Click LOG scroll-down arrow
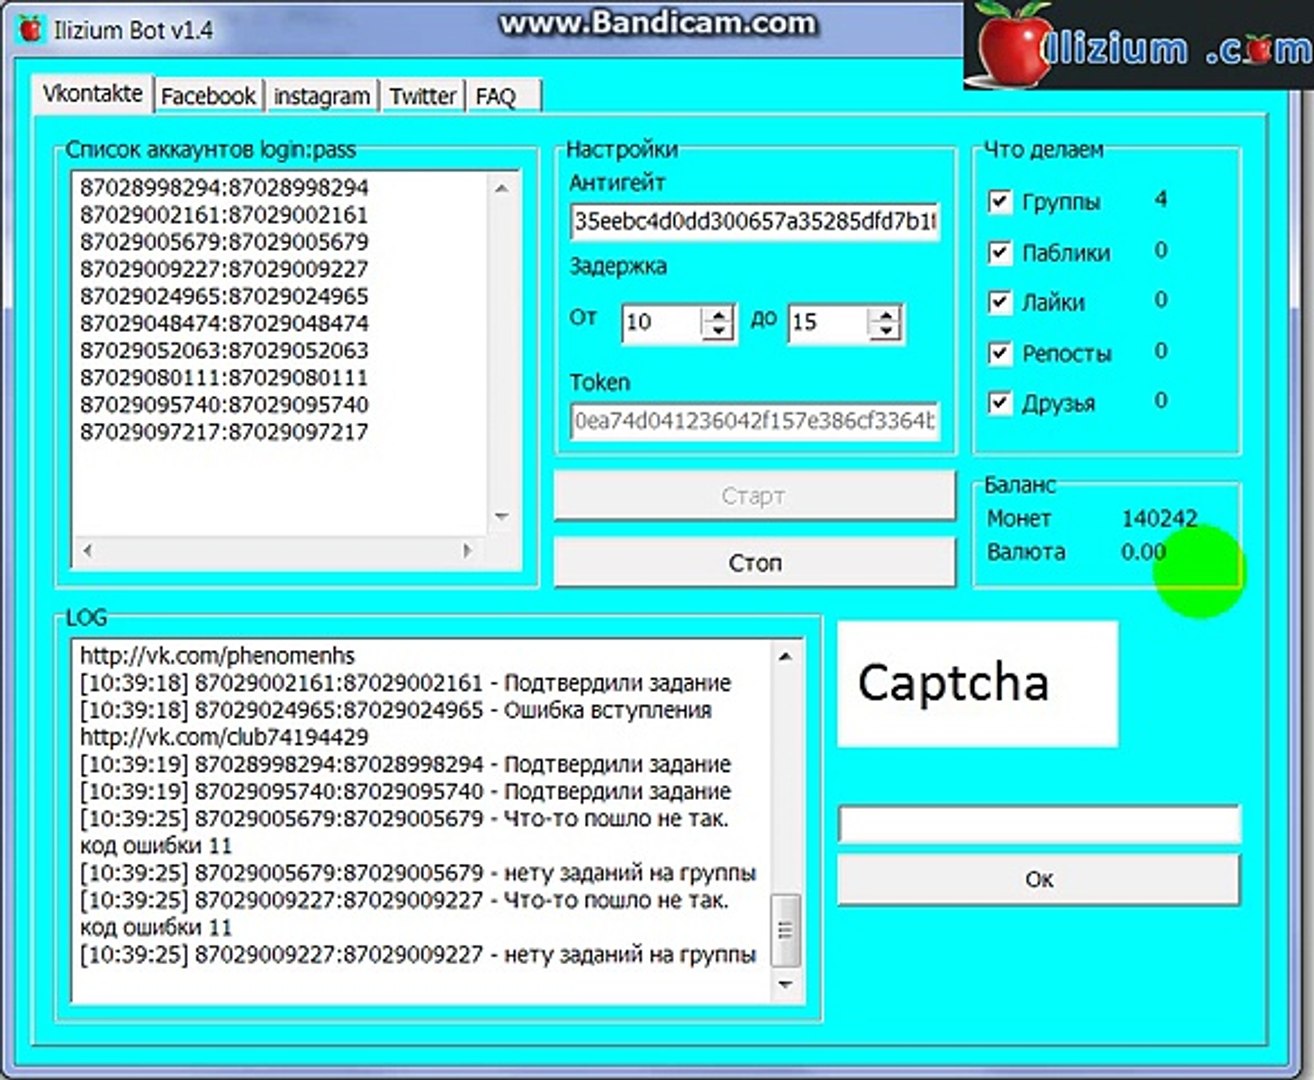1314x1080 pixels. click(x=785, y=985)
